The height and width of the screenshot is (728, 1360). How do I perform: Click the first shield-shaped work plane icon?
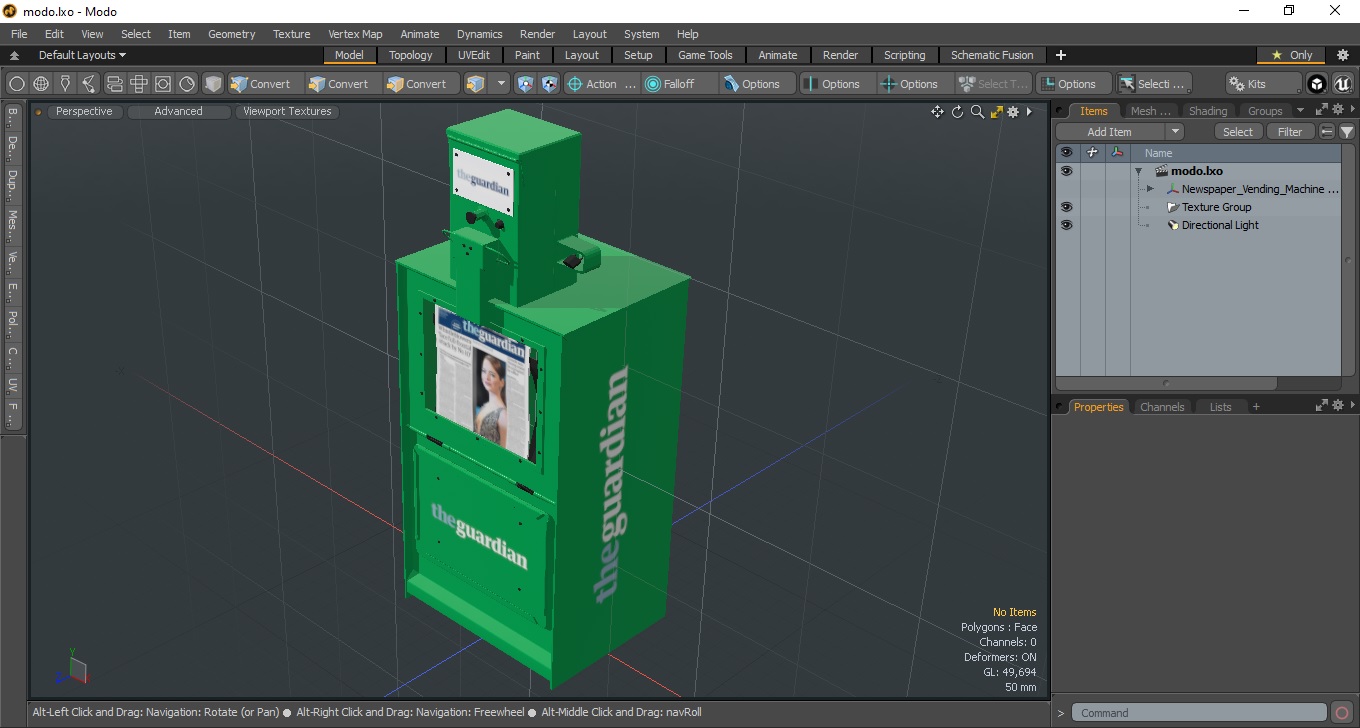(x=525, y=84)
